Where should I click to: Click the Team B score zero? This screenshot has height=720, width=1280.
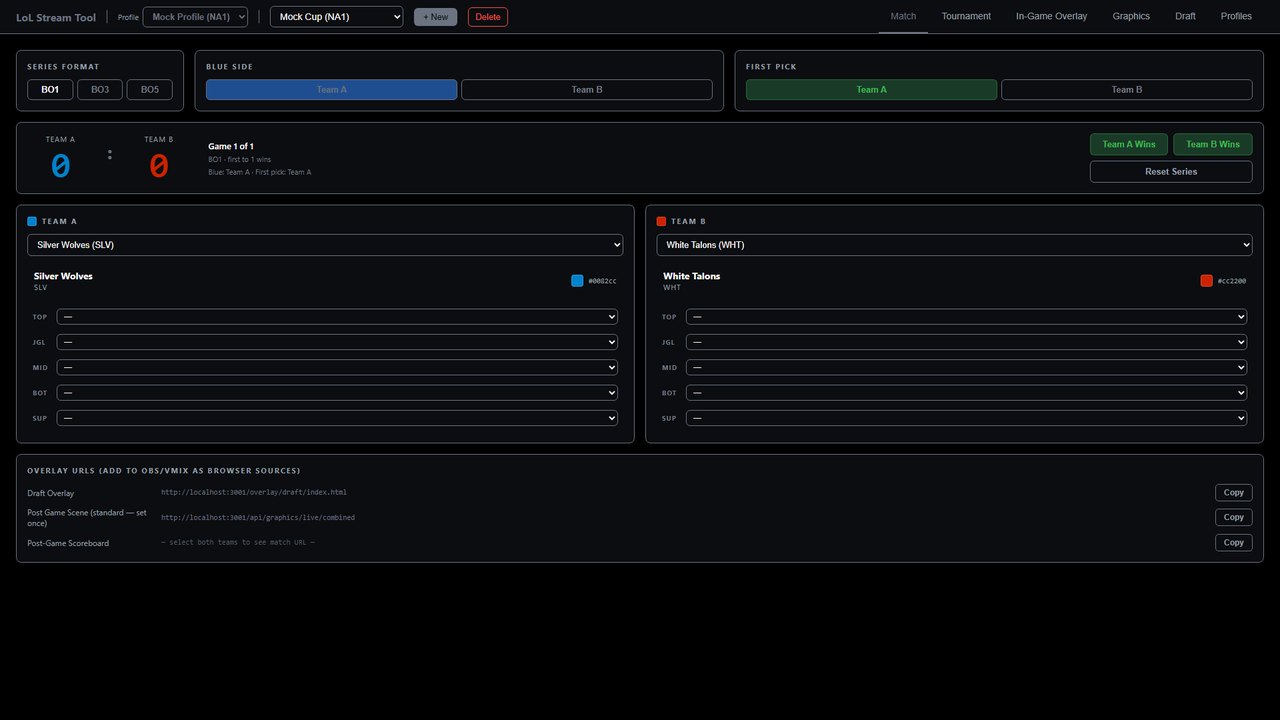click(158, 166)
